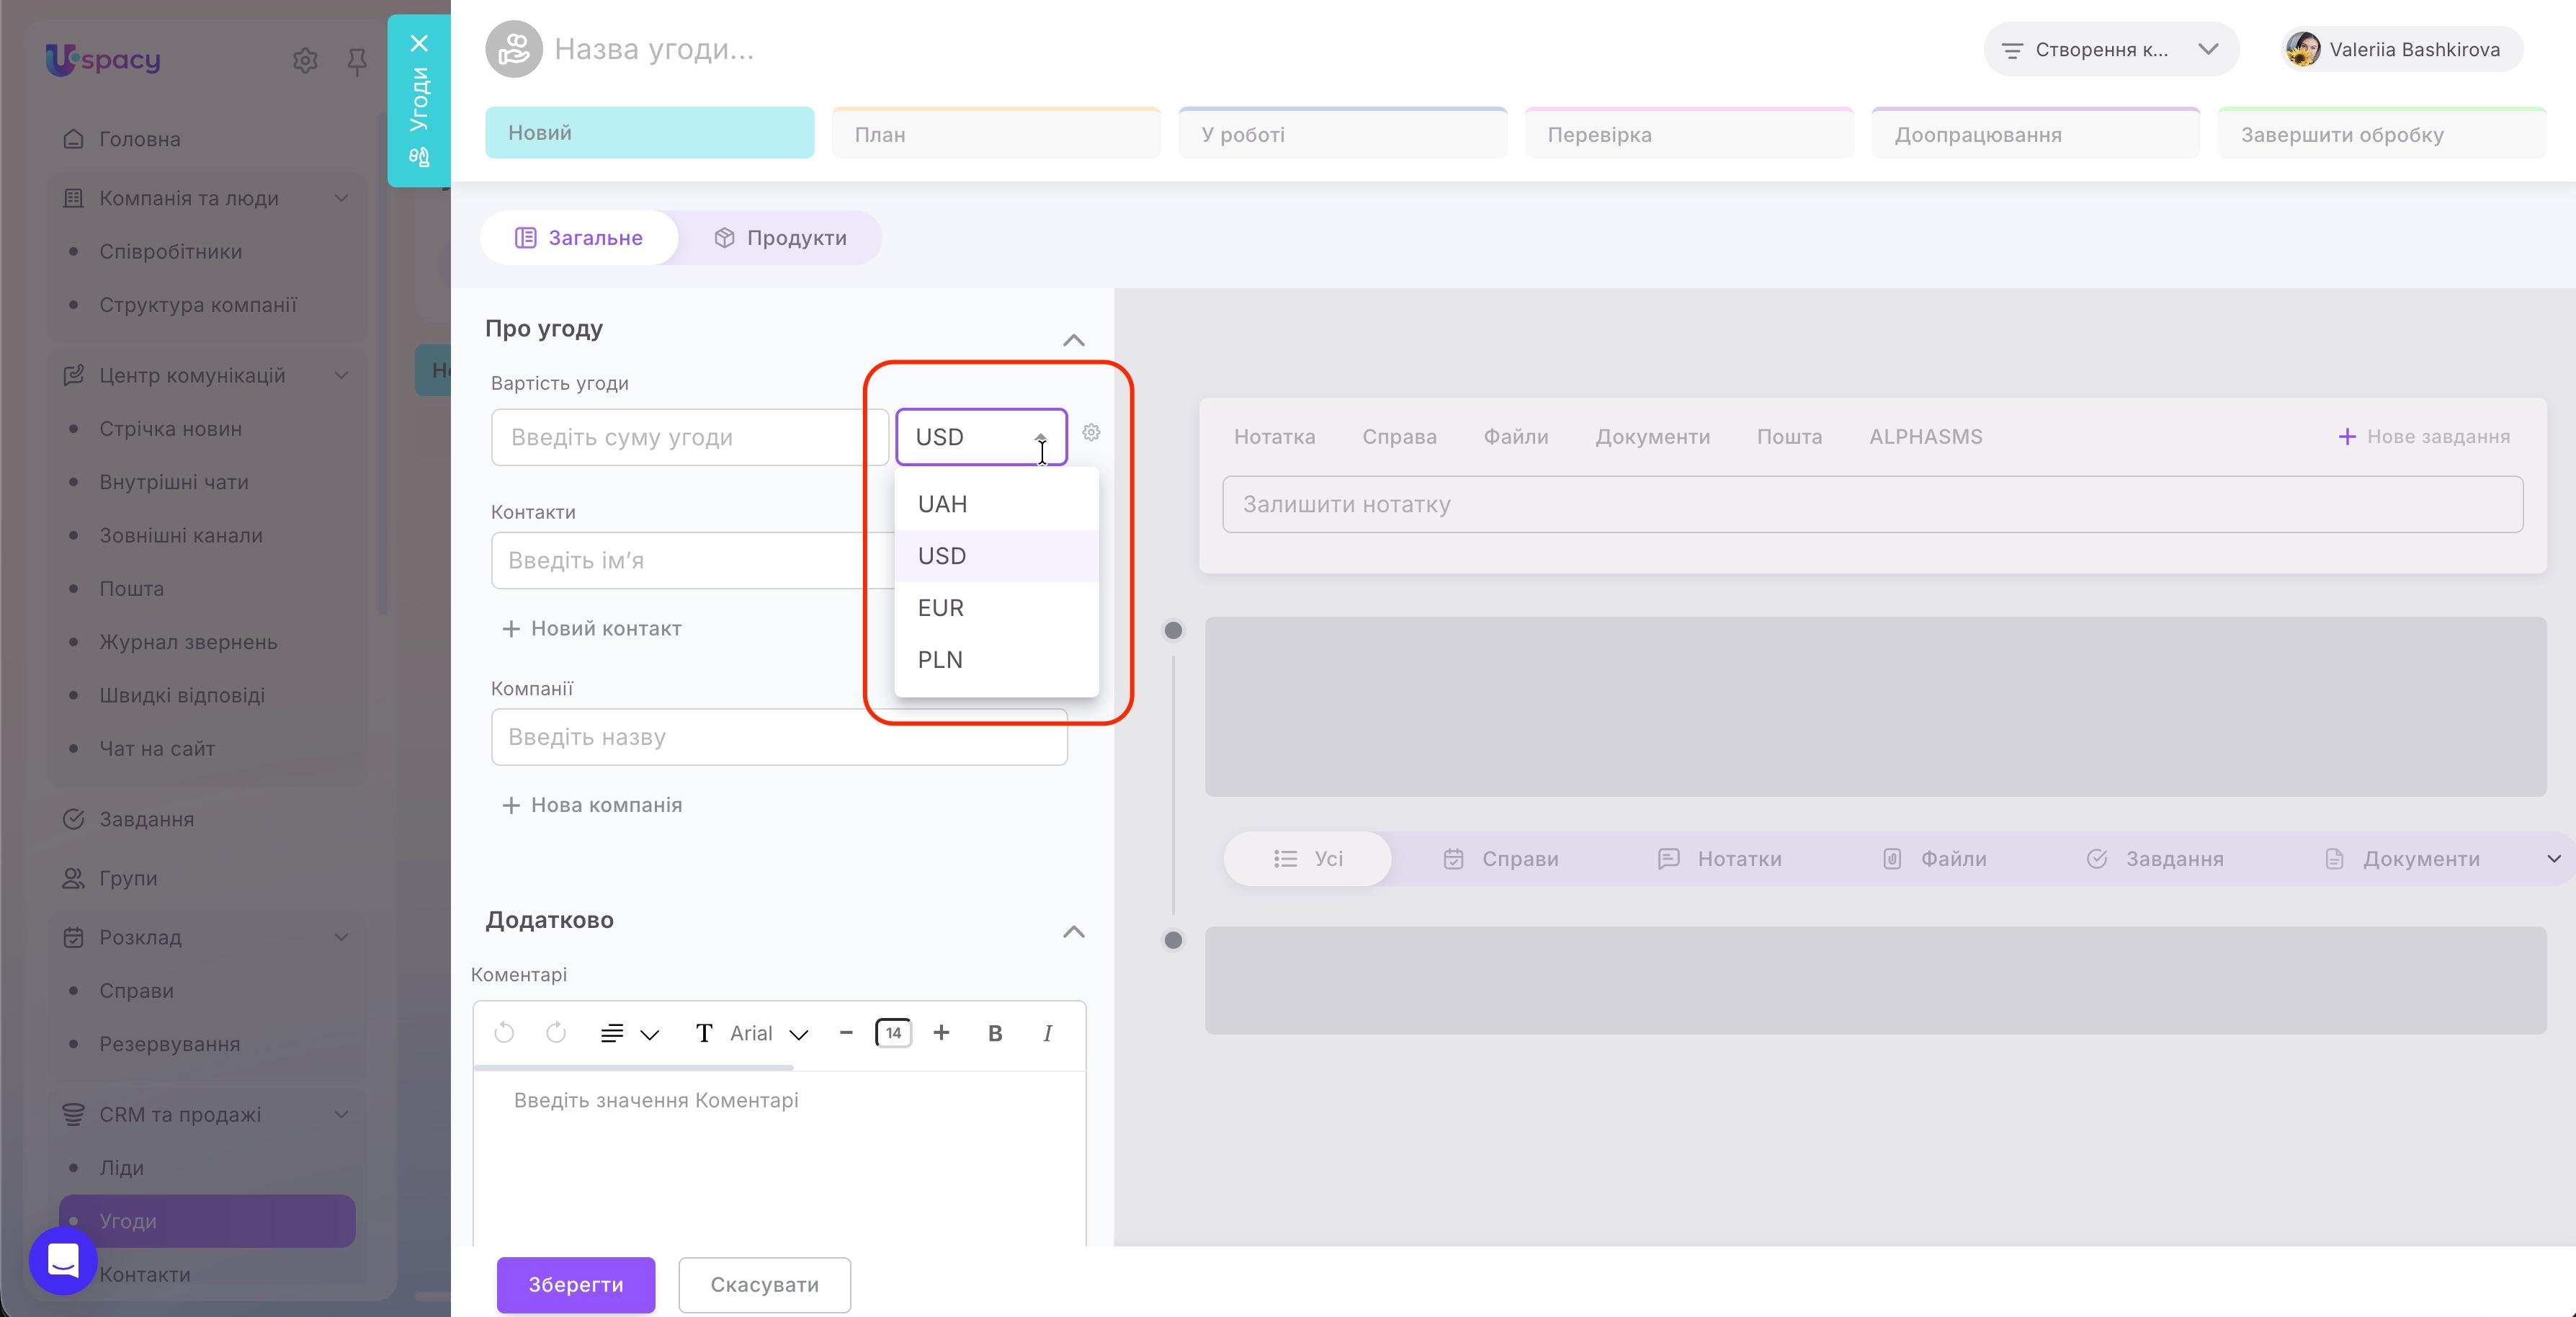Viewport: 2576px width, 1317px height.
Task: Open the Файли tab in activity panel
Action: pyautogui.click(x=1515, y=437)
